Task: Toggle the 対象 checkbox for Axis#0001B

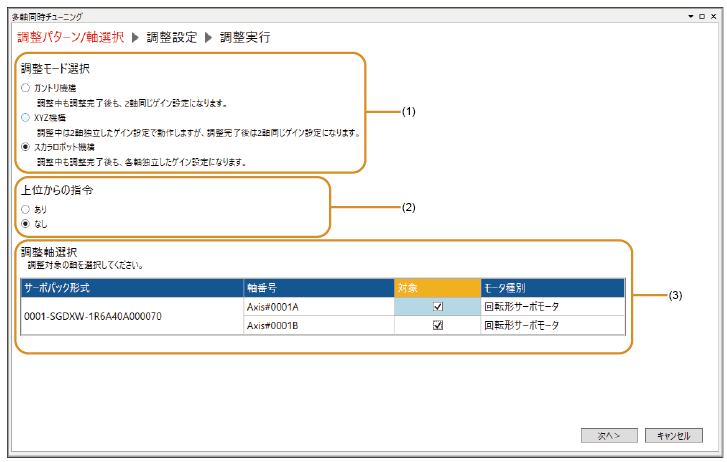Action: click(437, 325)
